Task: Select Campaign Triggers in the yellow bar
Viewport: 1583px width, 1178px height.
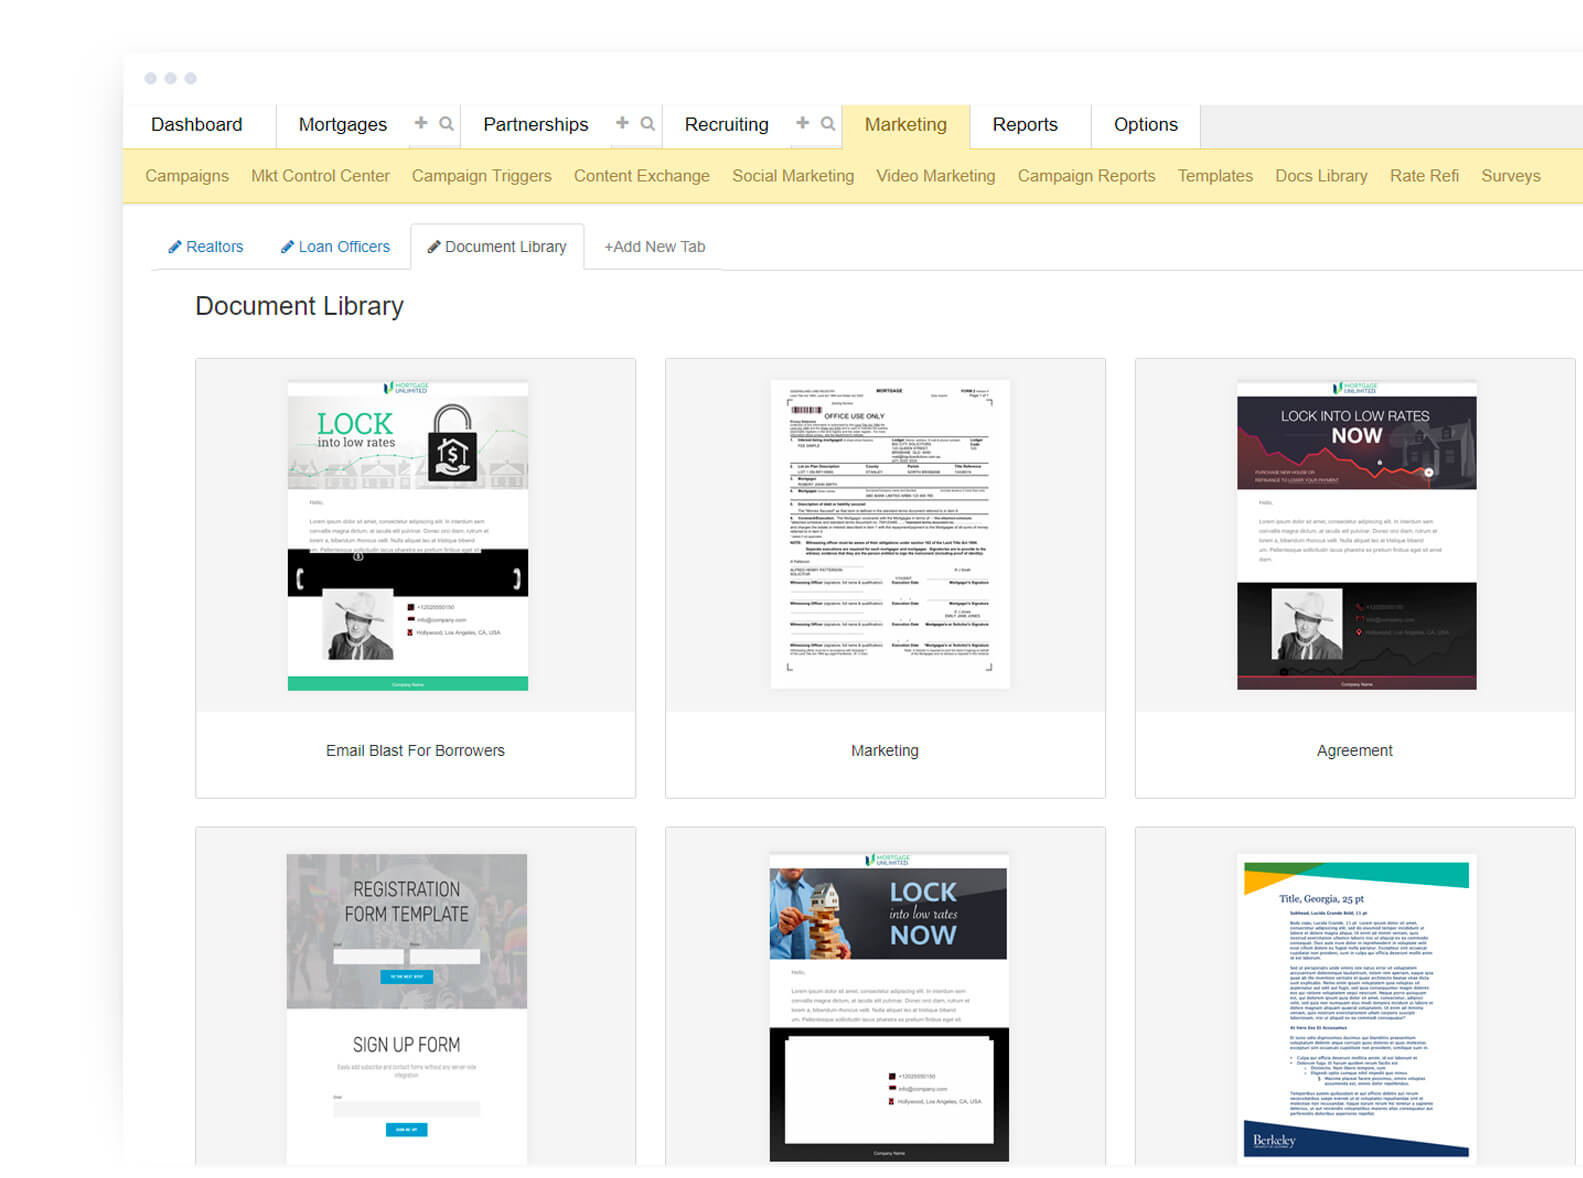Action: point(481,176)
